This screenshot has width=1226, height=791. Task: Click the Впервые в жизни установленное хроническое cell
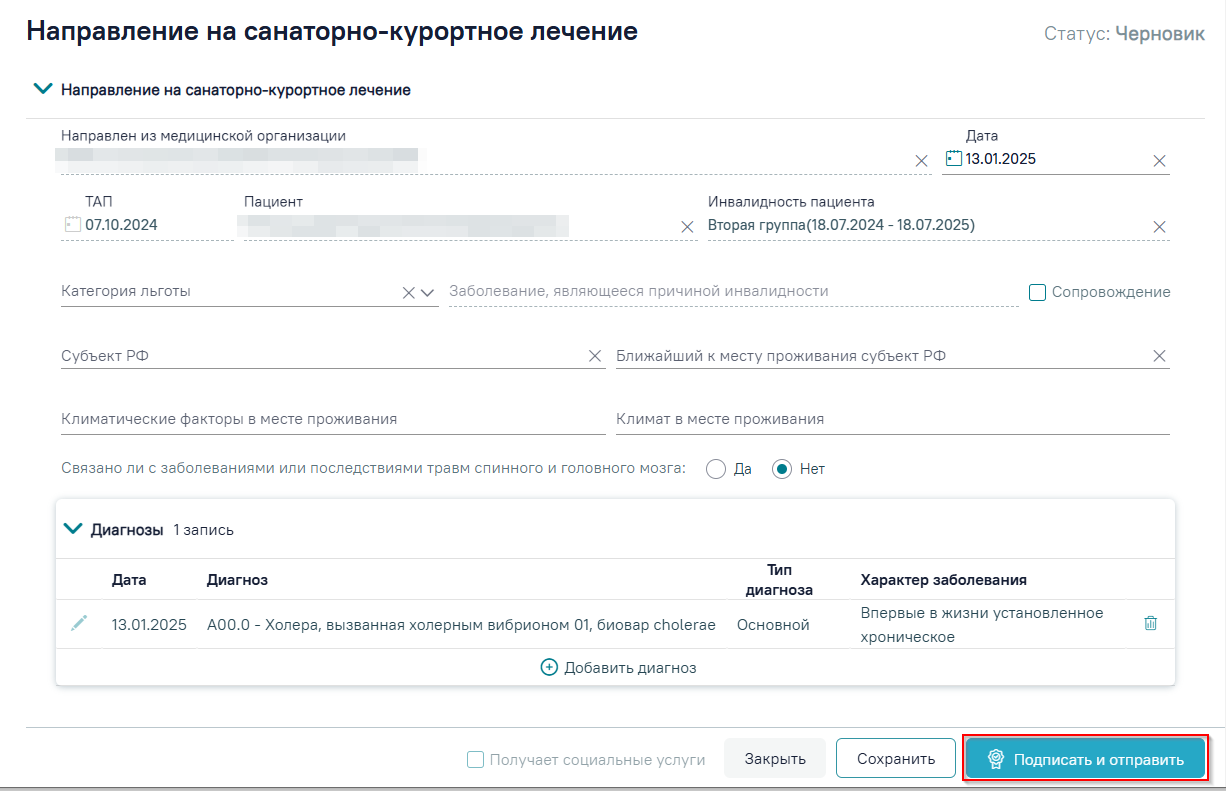pyautogui.click(x=982, y=625)
